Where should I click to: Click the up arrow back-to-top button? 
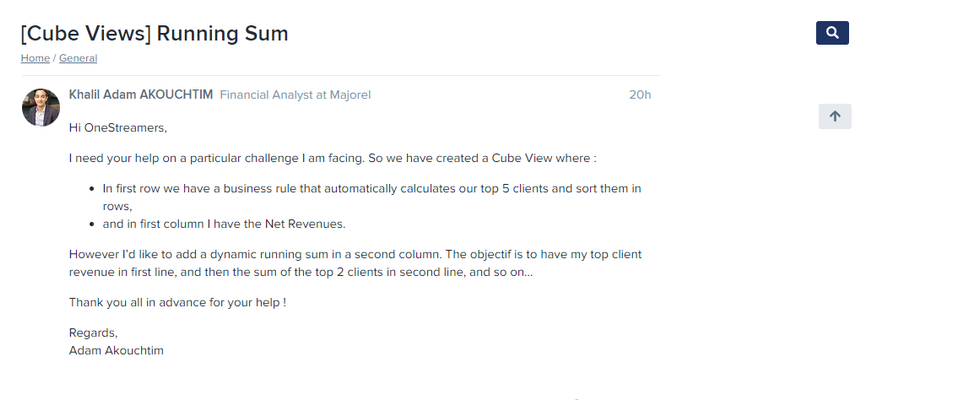[x=834, y=116]
